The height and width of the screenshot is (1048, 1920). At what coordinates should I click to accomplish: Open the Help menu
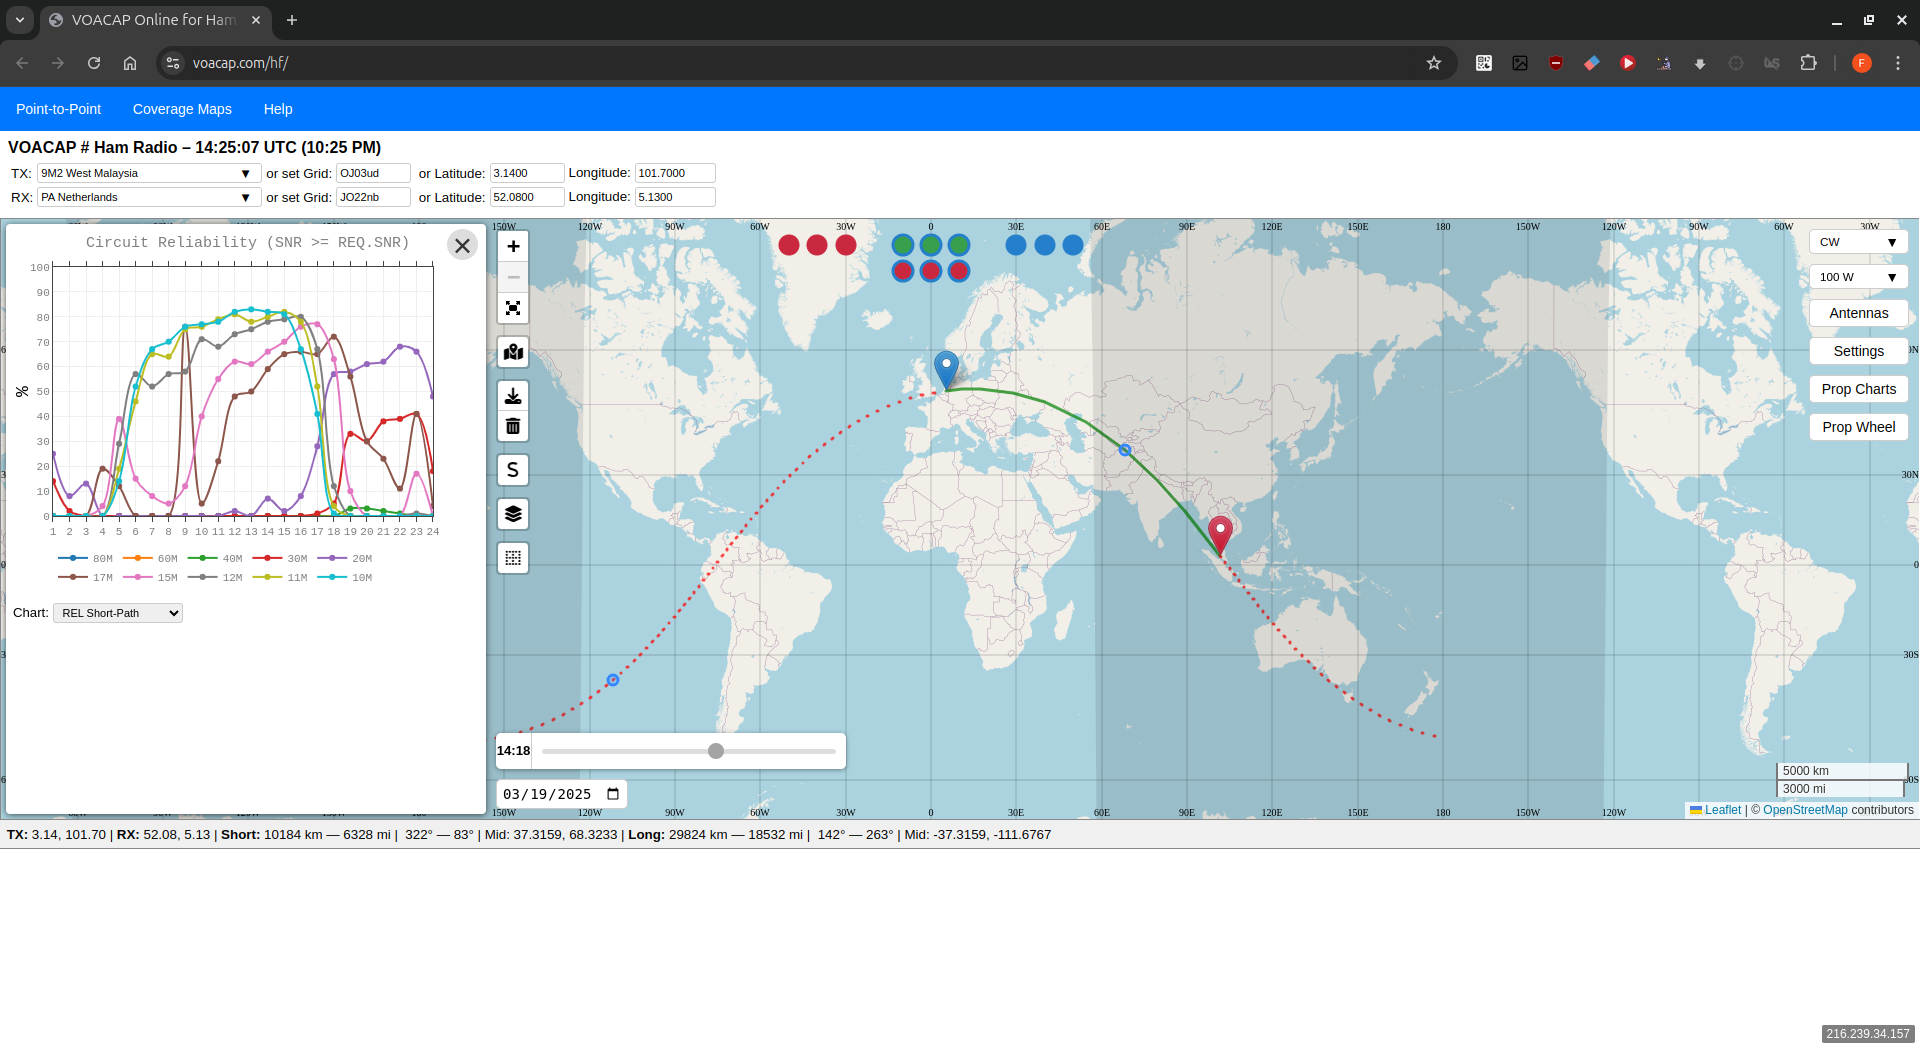277,109
